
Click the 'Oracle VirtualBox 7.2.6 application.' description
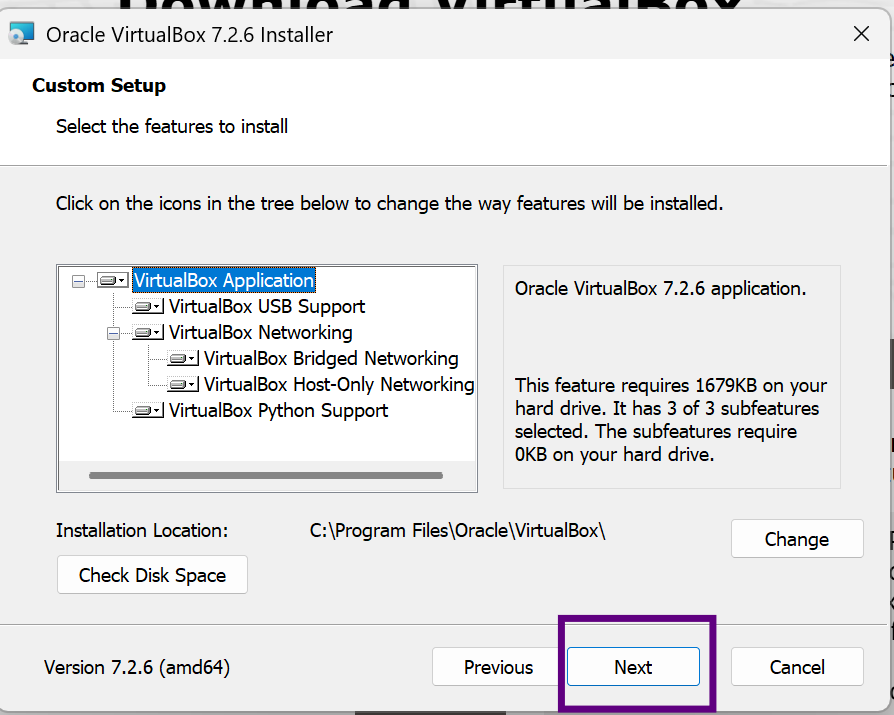point(660,289)
